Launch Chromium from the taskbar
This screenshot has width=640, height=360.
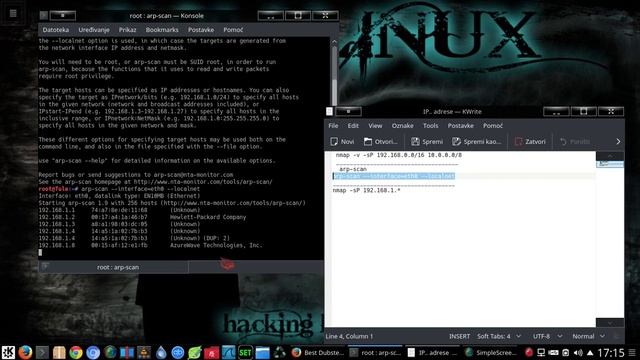(x=93, y=352)
